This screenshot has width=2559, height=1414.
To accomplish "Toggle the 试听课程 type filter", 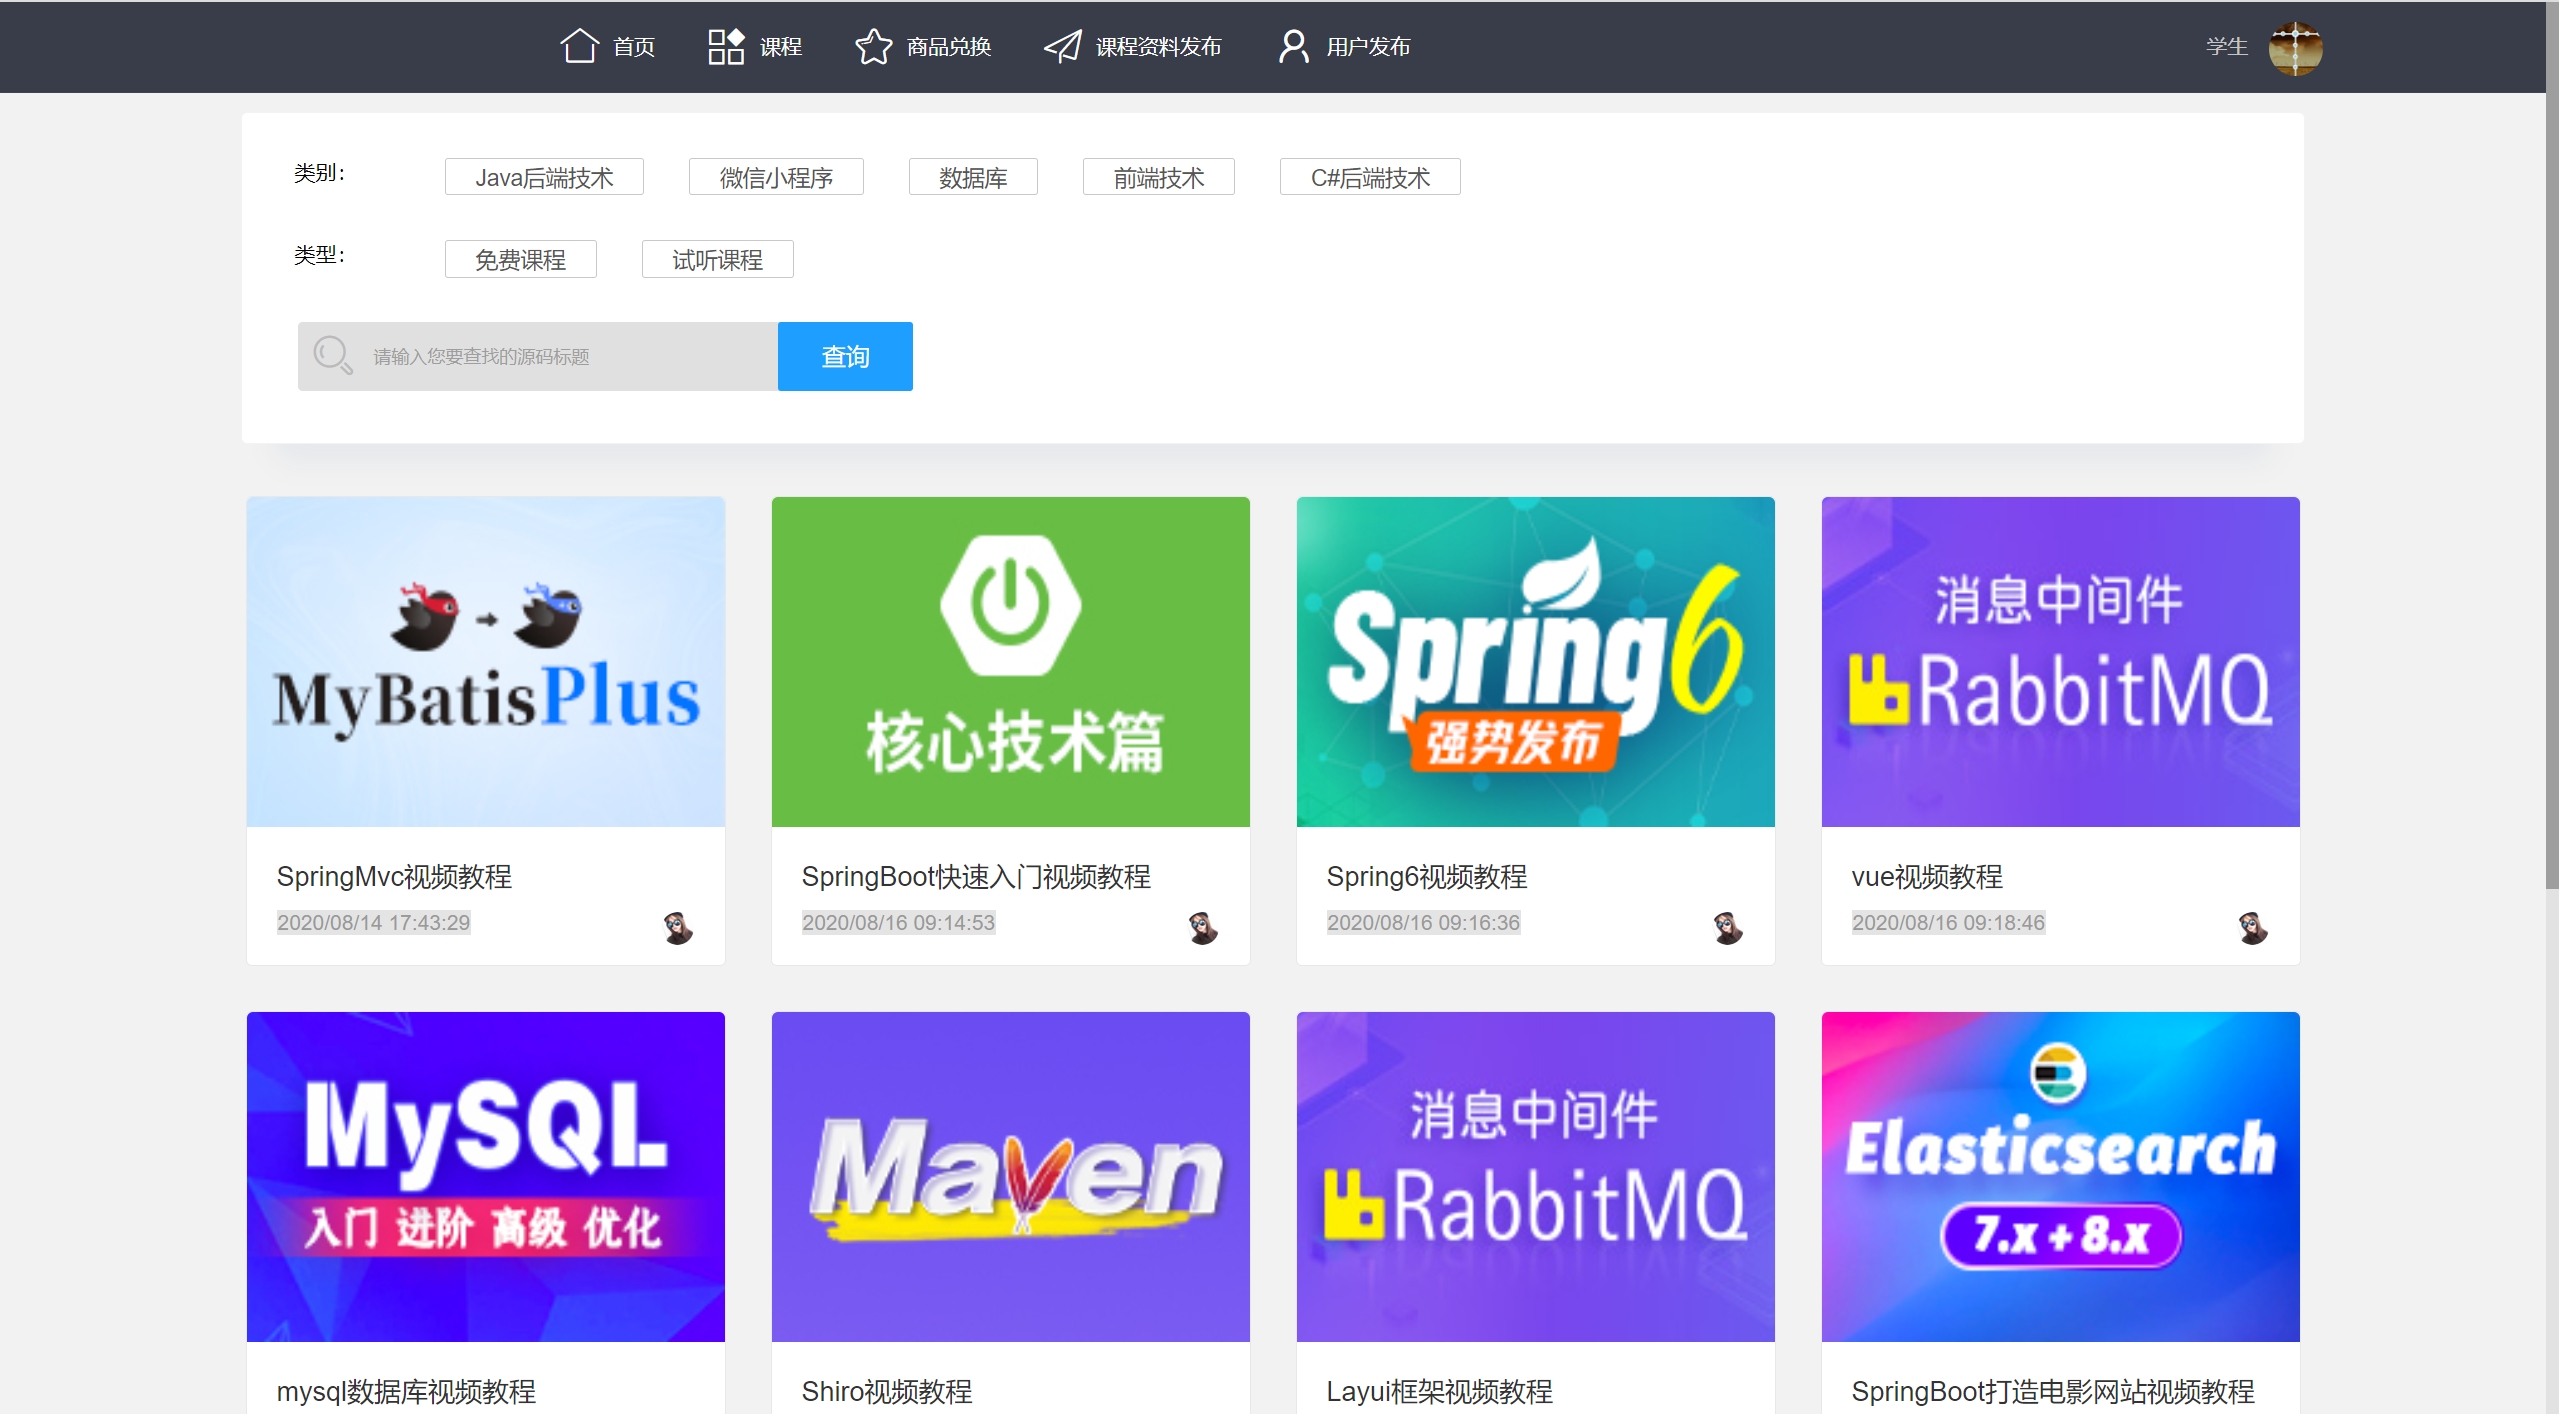I will click(x=717, y=259).
